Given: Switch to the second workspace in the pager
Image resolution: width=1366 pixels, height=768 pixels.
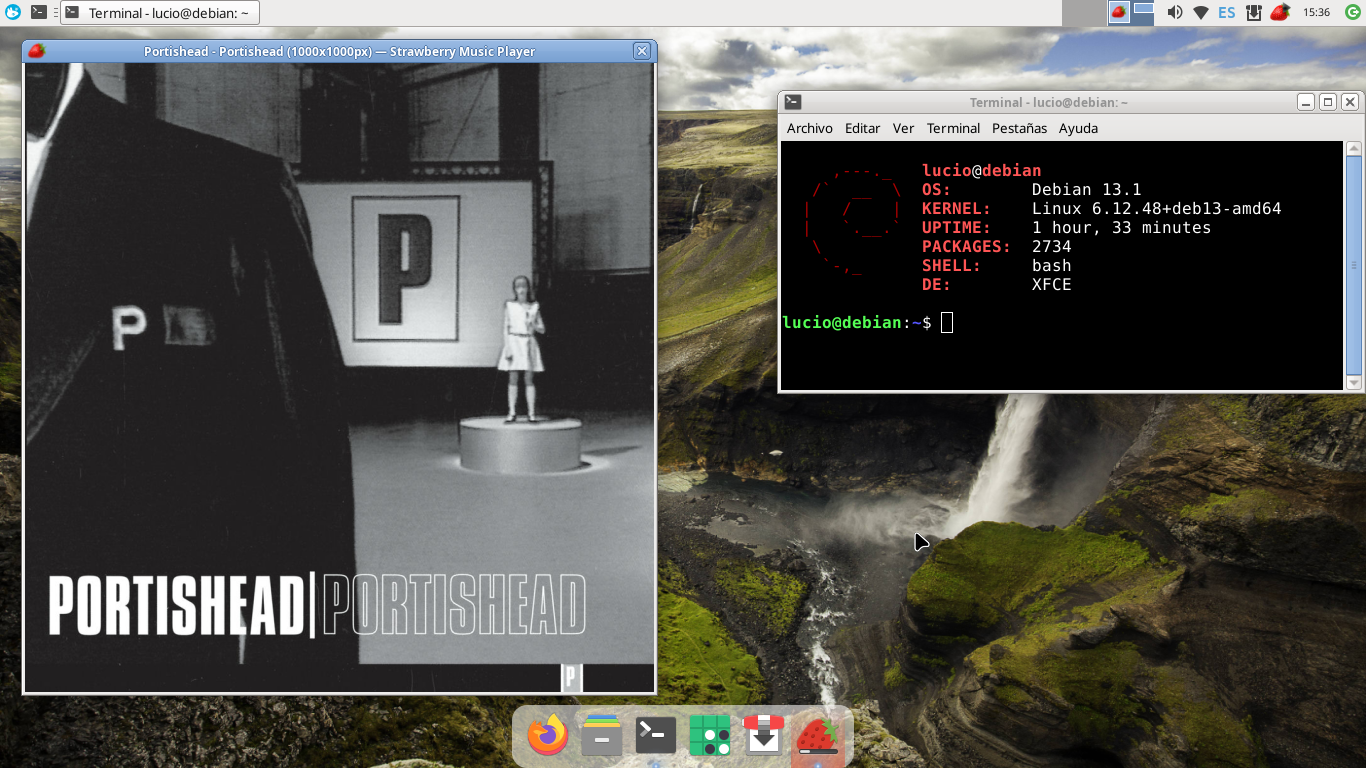Looking at the screenshot, I should pyautogui.click(x=1143, y=13).
